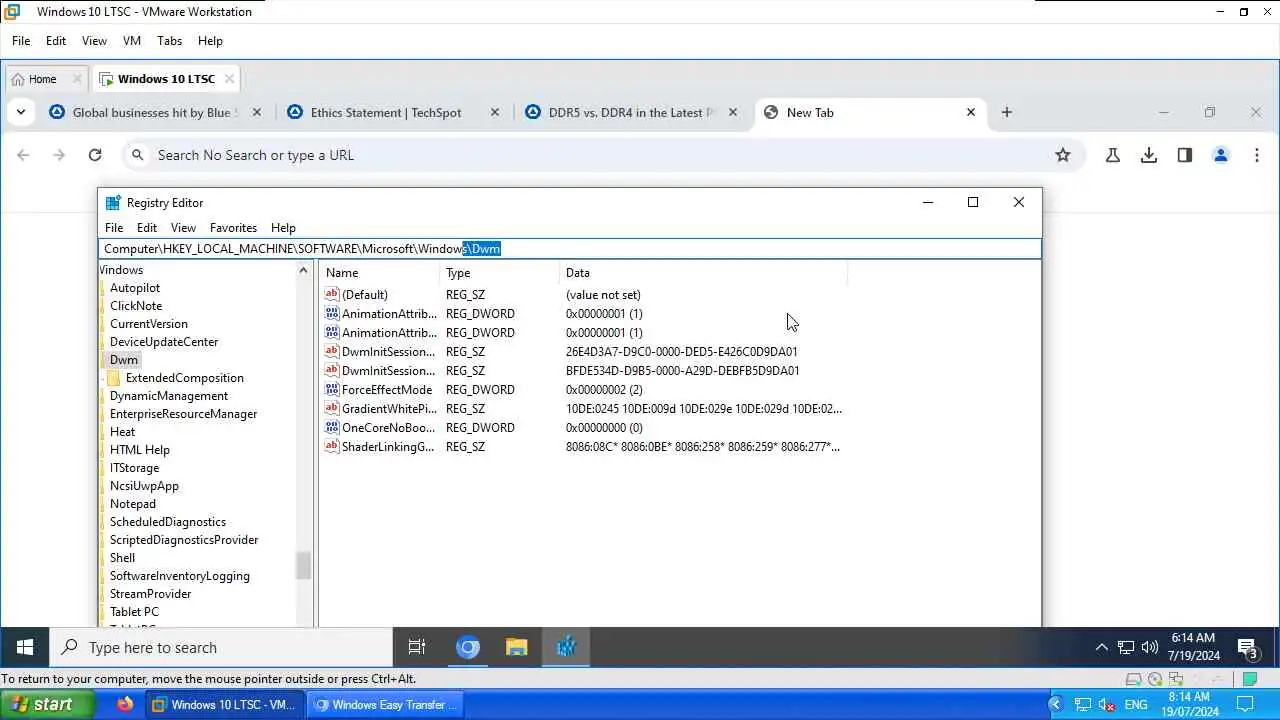Switch to Windows Easy Transfer taskbar button
This screenshot has width=1280, height=720.
pos(385,704)
